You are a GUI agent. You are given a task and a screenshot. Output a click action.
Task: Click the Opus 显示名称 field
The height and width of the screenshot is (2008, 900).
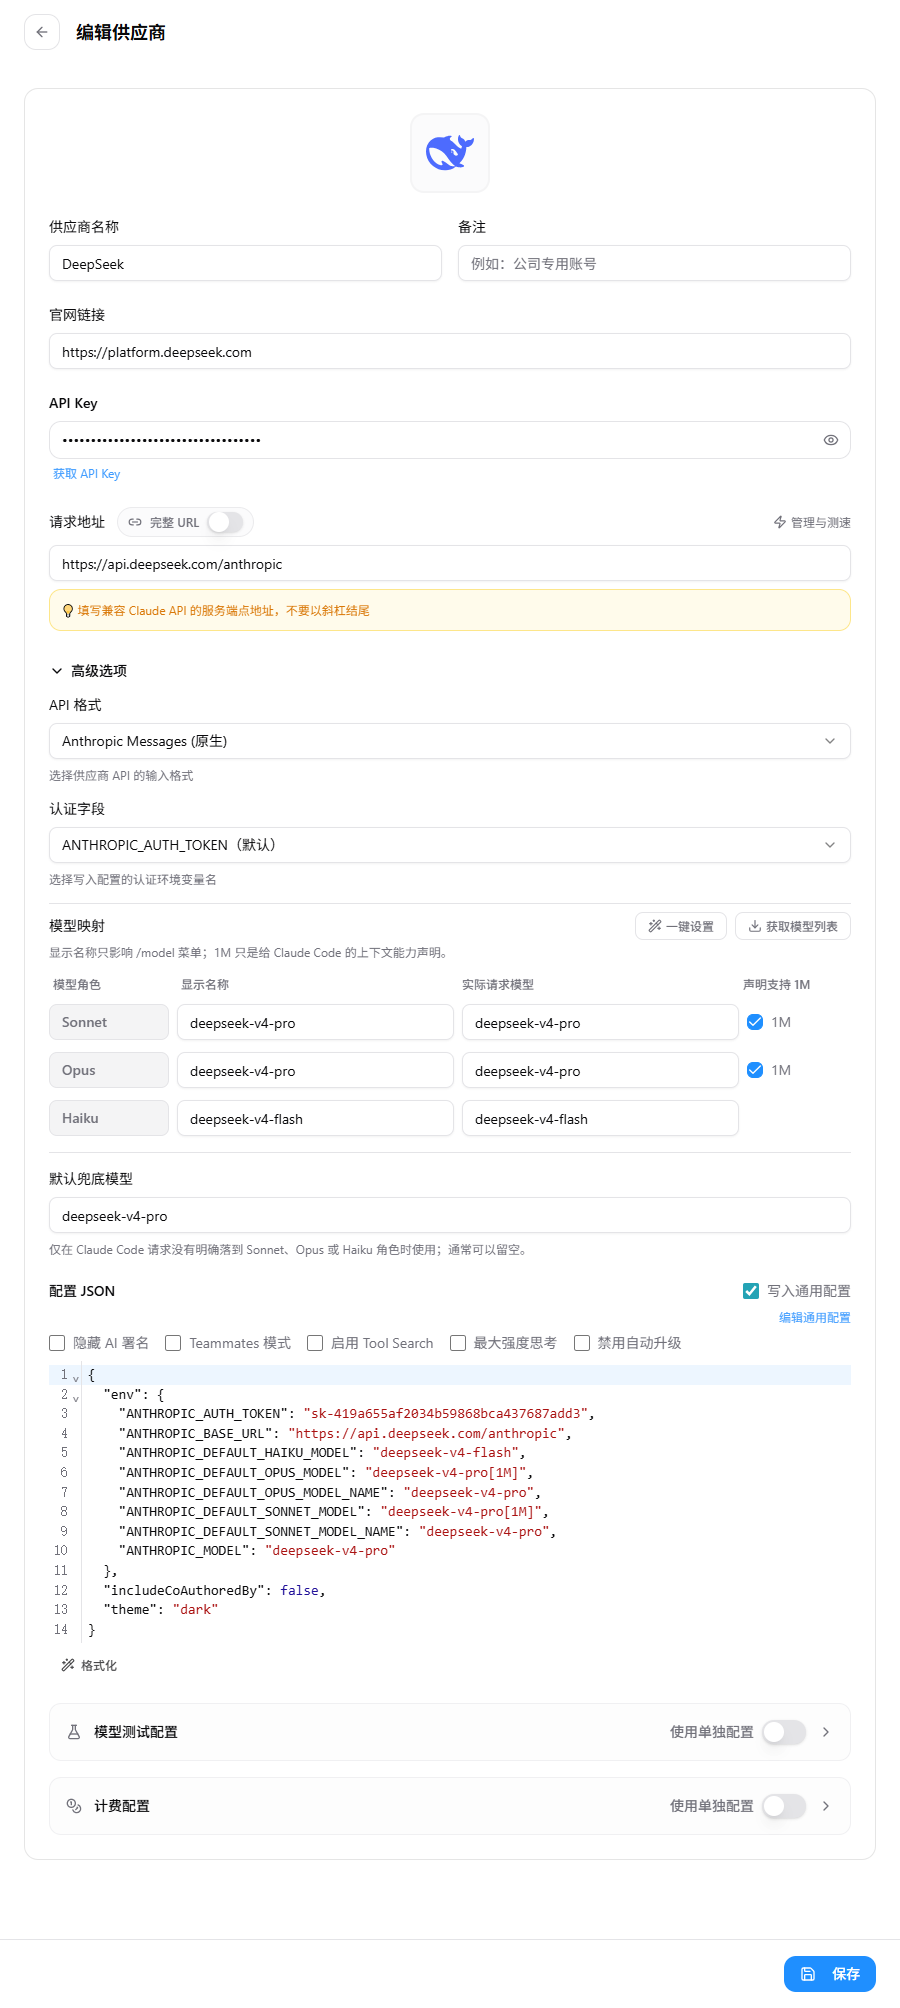pyautogui.click(x=315, y=1070)
